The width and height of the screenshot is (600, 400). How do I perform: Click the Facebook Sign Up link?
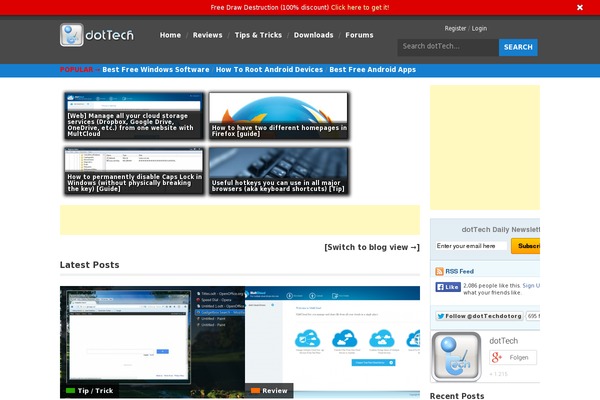click(531, 286)
